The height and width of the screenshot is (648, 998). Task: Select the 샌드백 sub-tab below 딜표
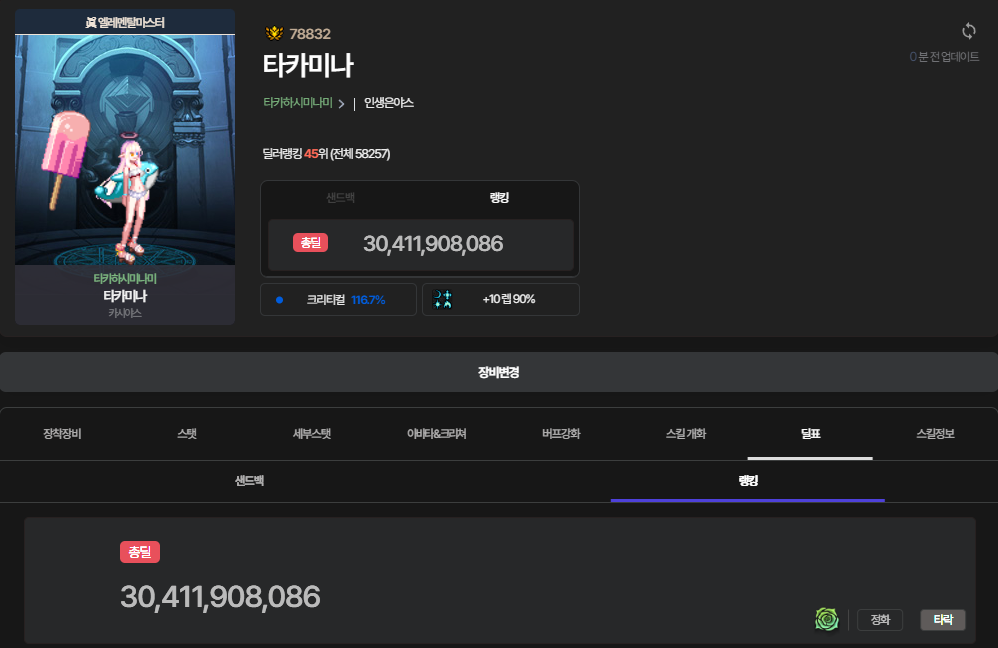coord(249,481)
